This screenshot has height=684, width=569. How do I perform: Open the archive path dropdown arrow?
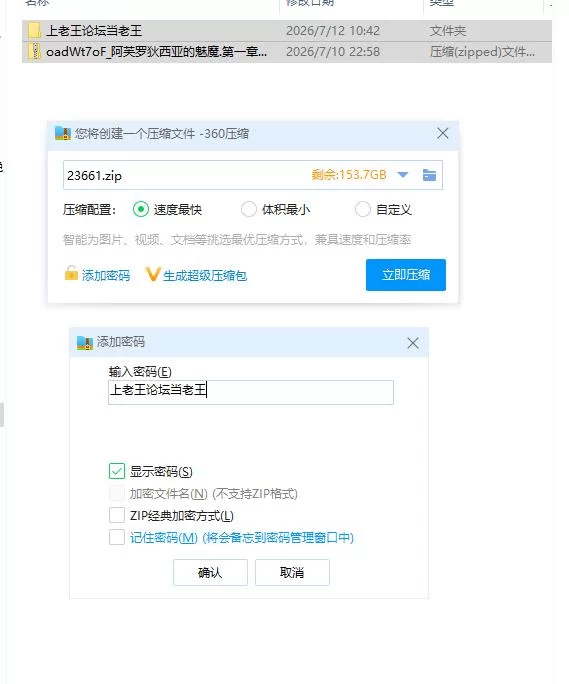pyautogui.click(x=403, y=175)
